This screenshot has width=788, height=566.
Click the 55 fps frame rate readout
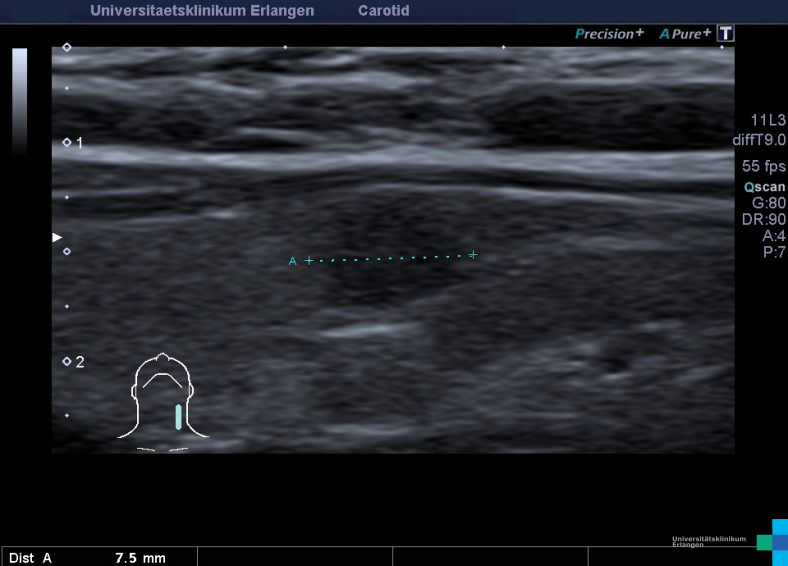(764, 166)
